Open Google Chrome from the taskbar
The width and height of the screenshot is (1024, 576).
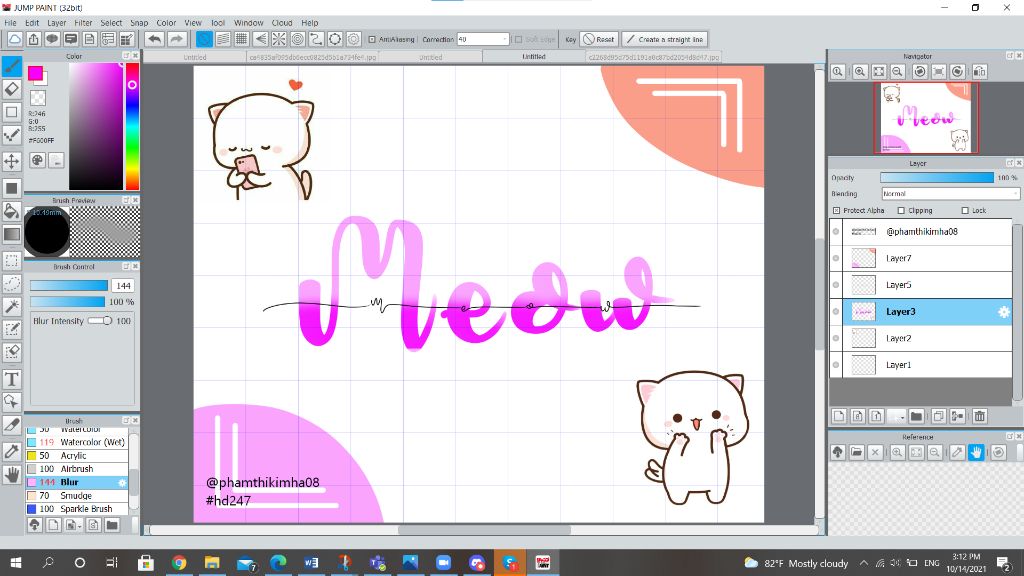pos(179,563)
